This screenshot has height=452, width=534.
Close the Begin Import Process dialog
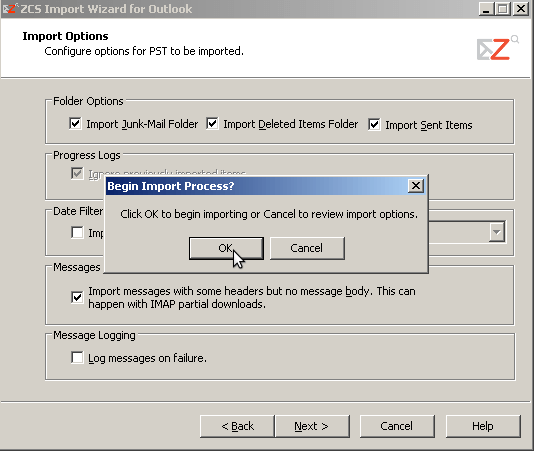416,186
